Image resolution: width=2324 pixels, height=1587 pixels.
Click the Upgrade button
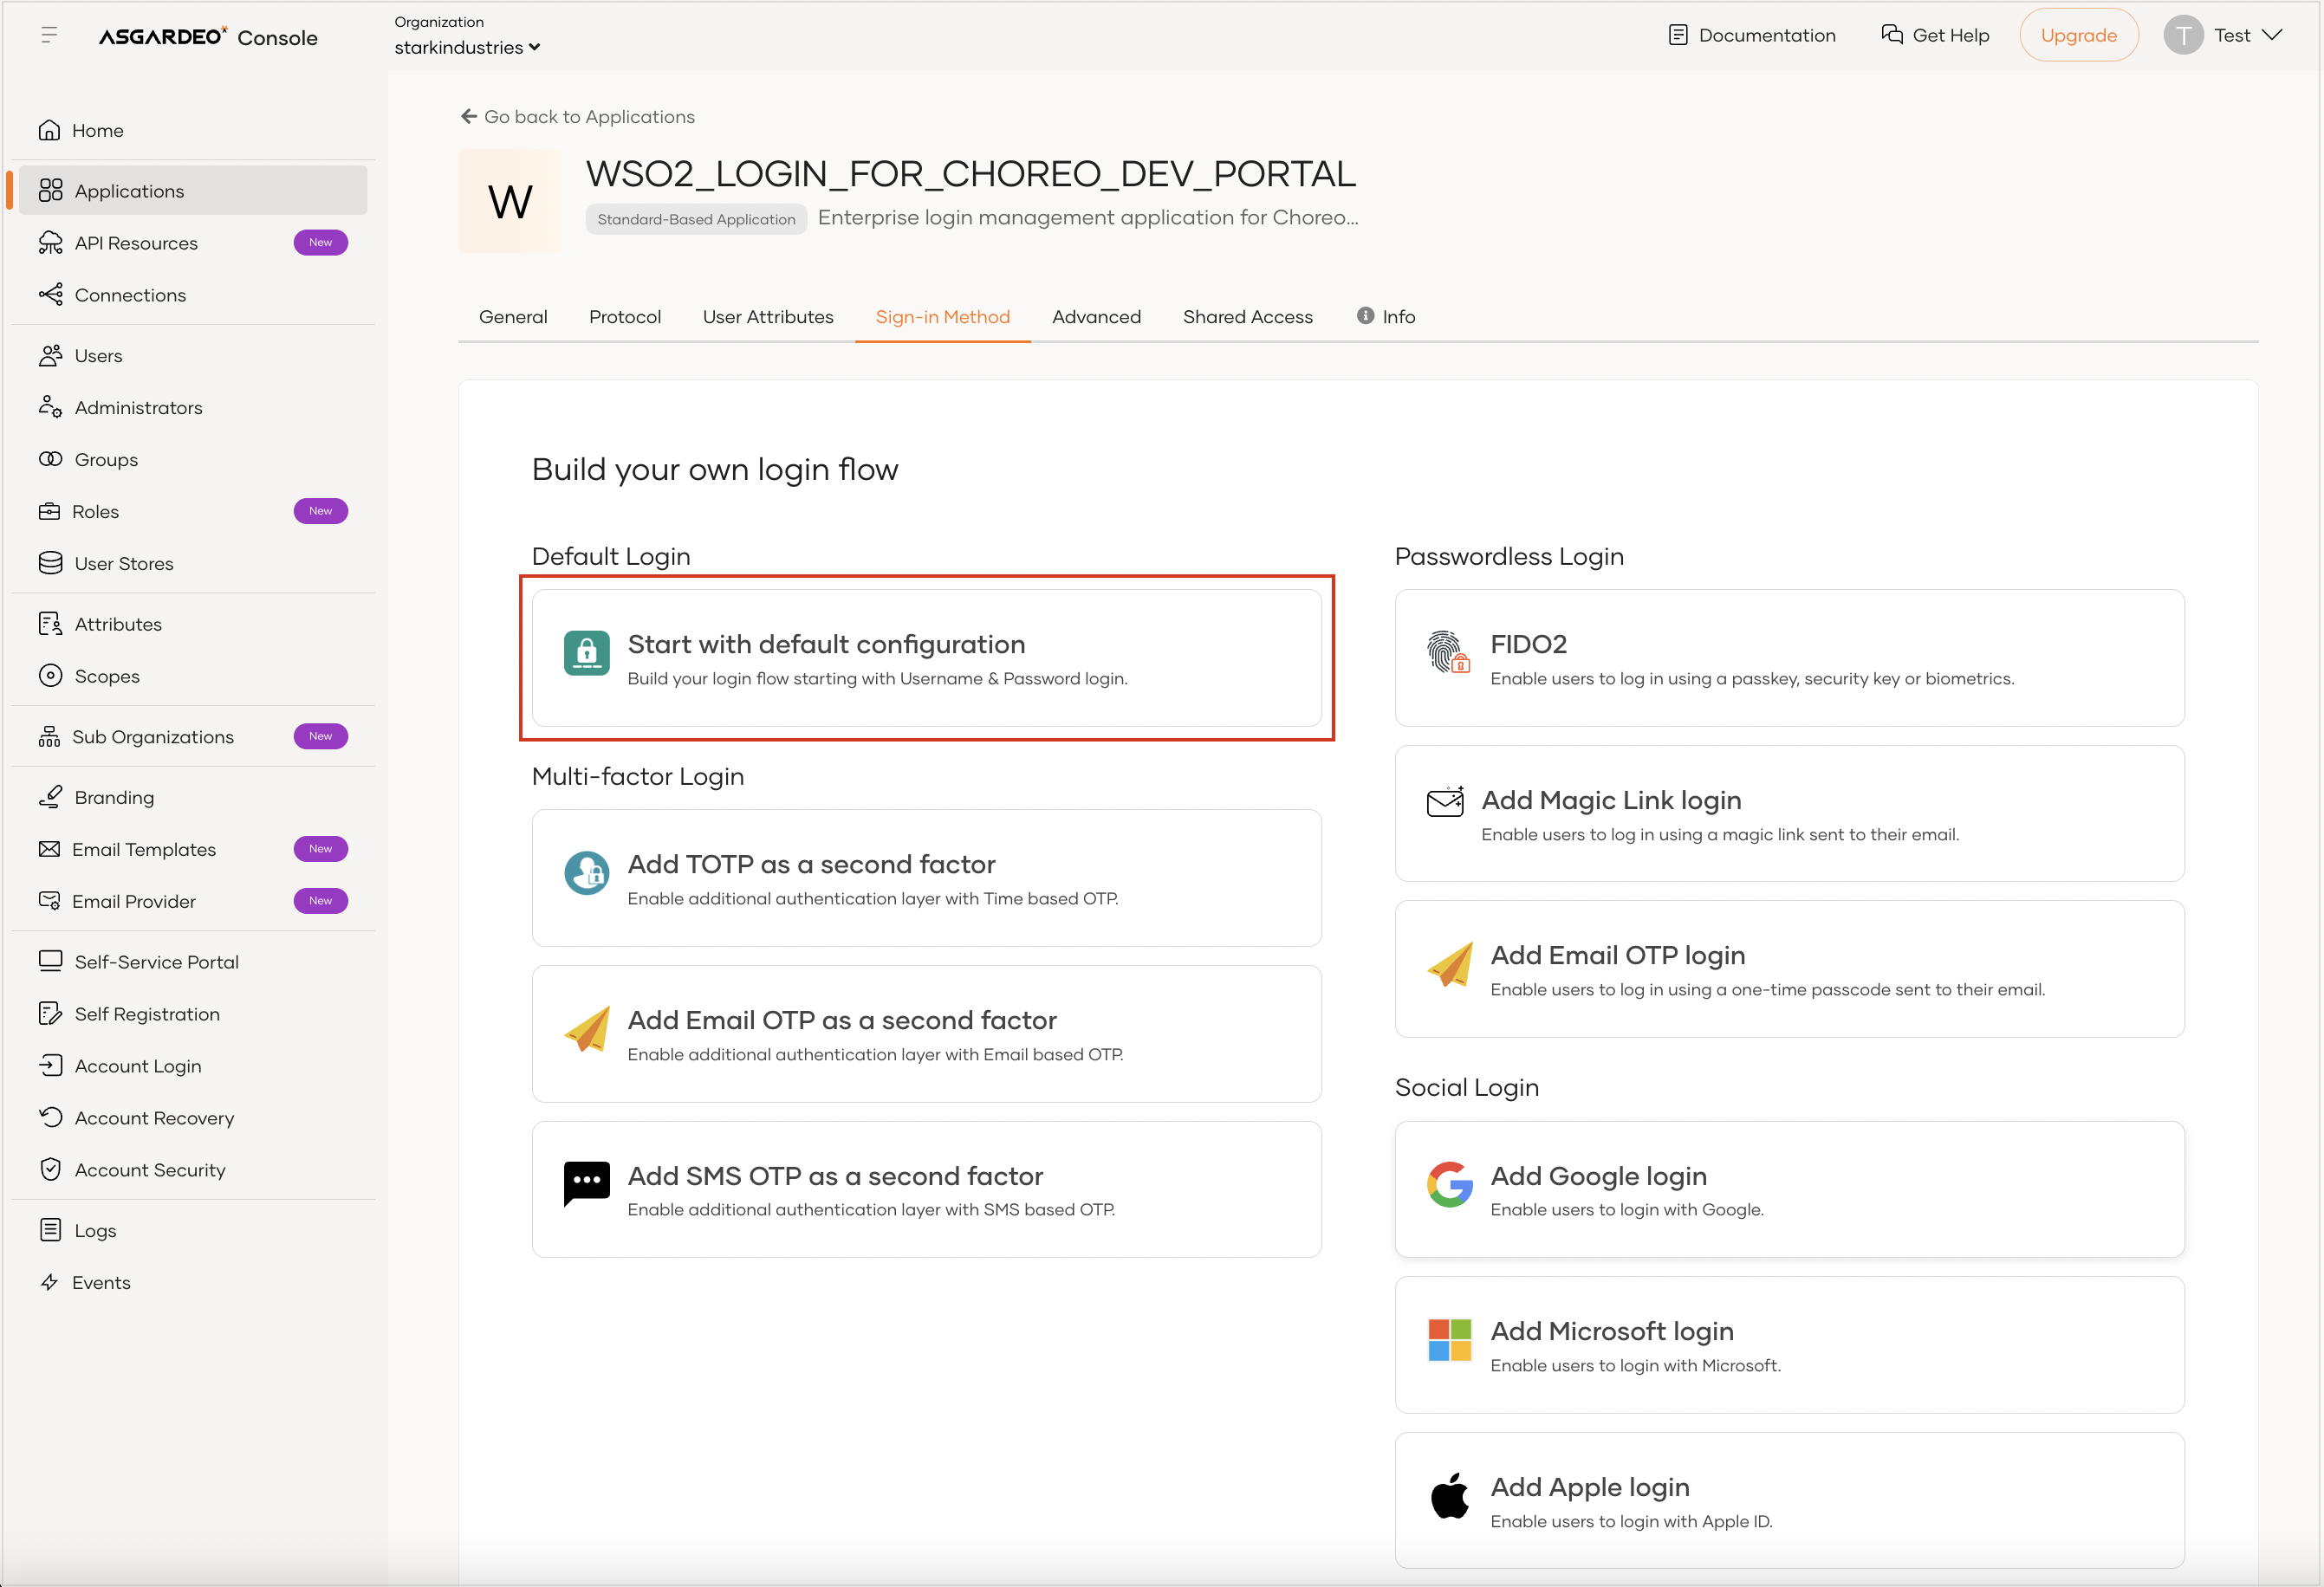(2078, 35)
